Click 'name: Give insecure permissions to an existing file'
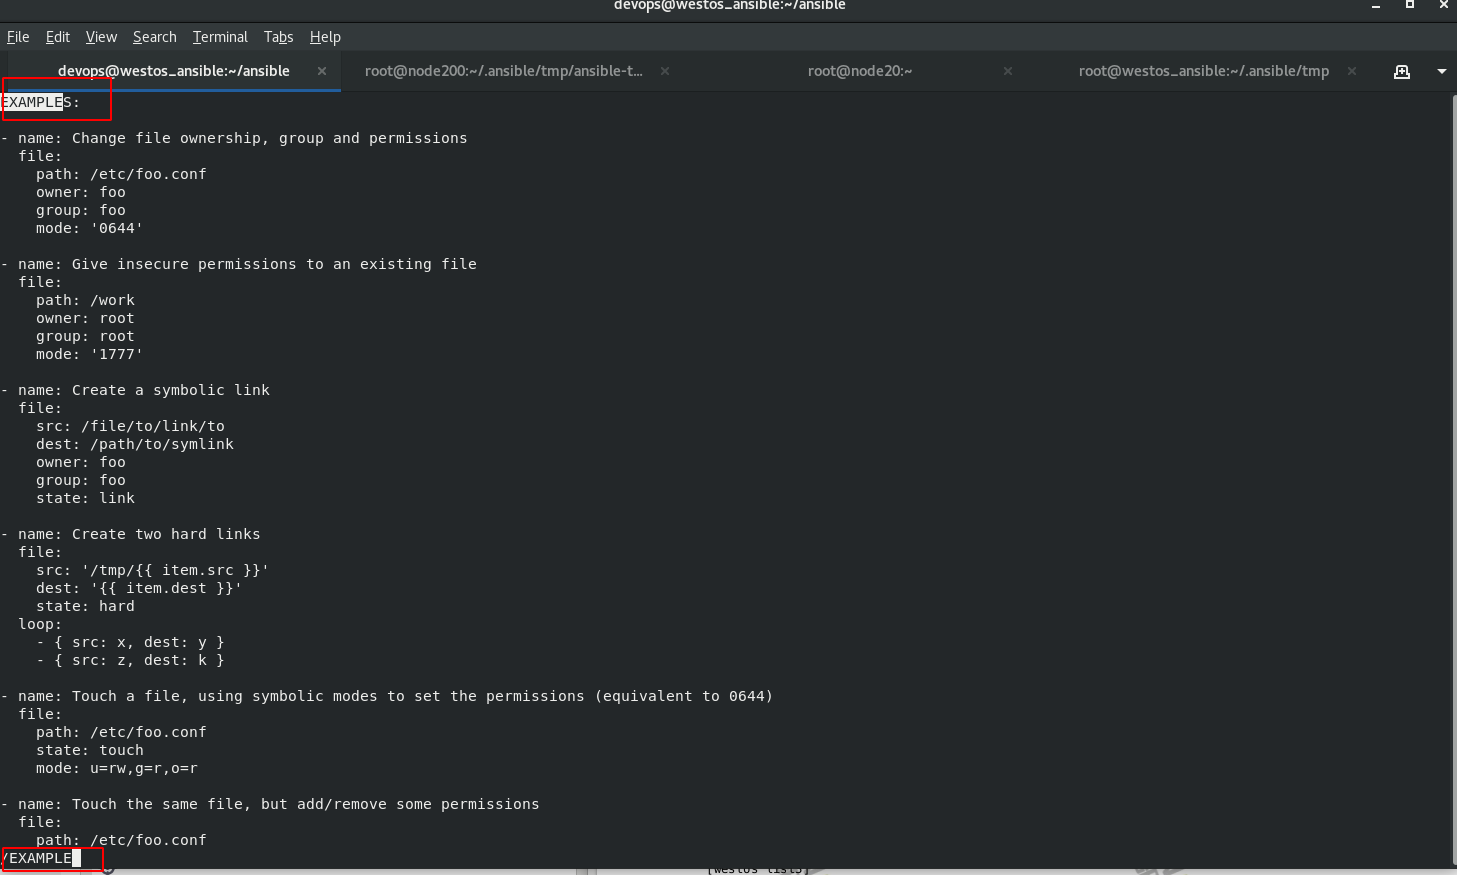The image size is (1457, 875). (x=247, y=264)
